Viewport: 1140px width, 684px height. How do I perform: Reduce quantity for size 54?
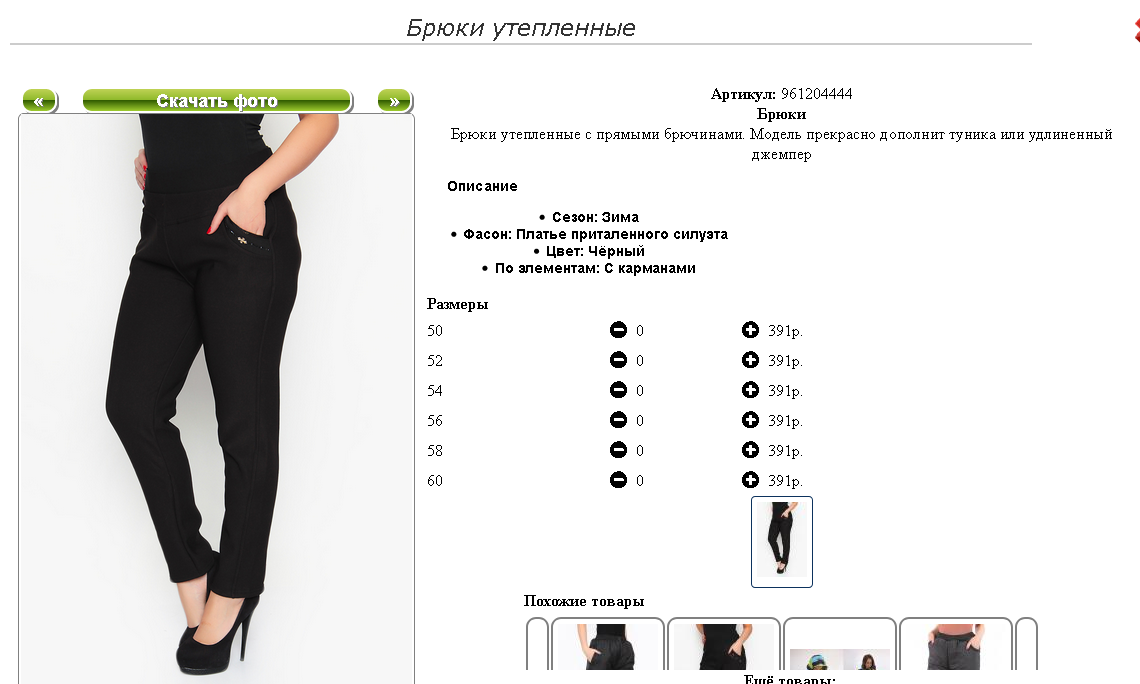coord(618,390)
